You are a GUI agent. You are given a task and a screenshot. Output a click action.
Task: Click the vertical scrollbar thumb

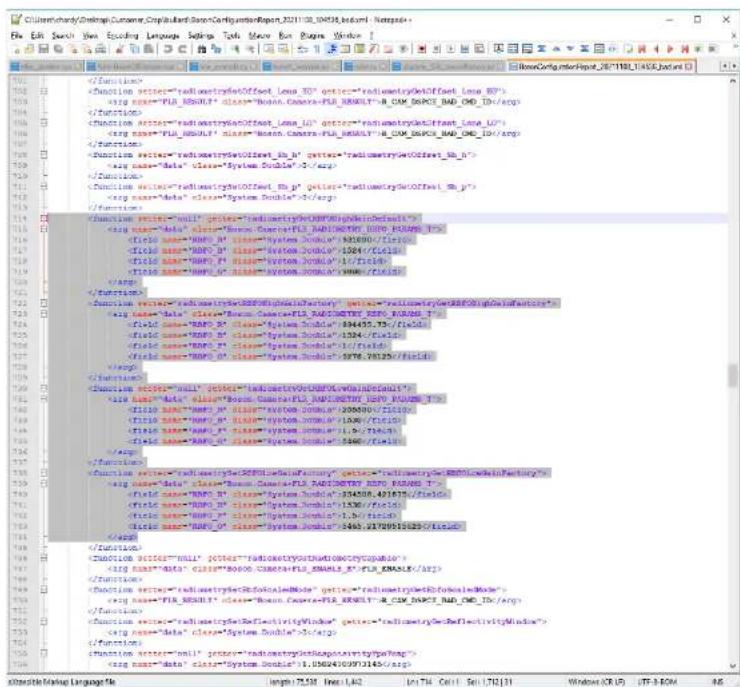[x=732, y=376]
